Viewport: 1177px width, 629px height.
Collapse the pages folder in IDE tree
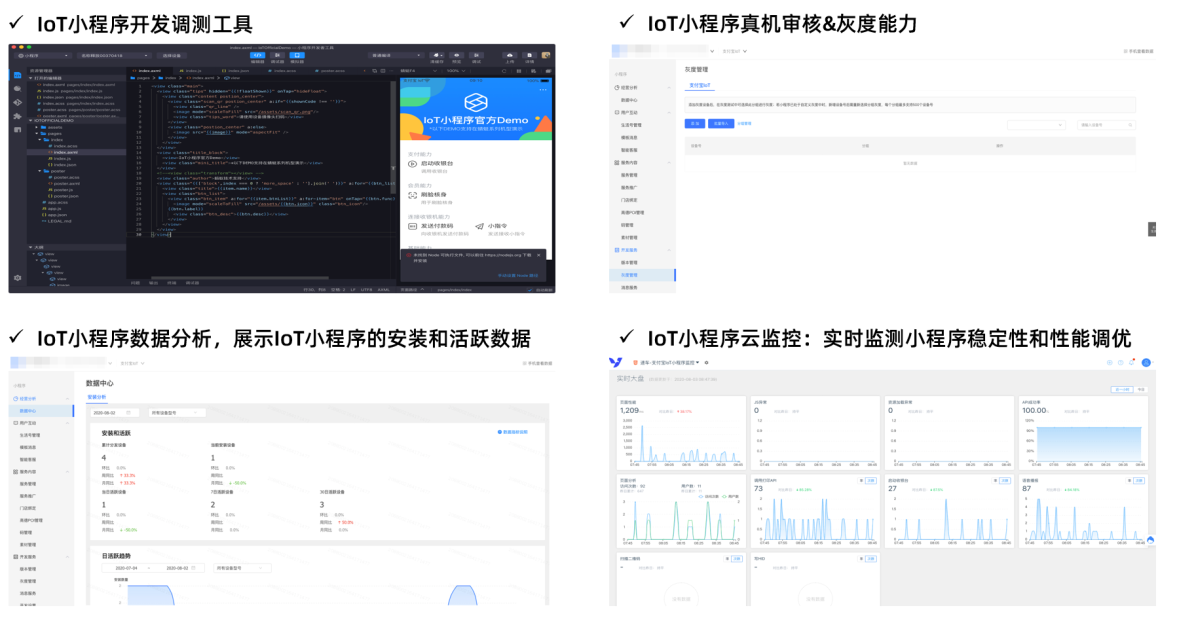(36, 134)
